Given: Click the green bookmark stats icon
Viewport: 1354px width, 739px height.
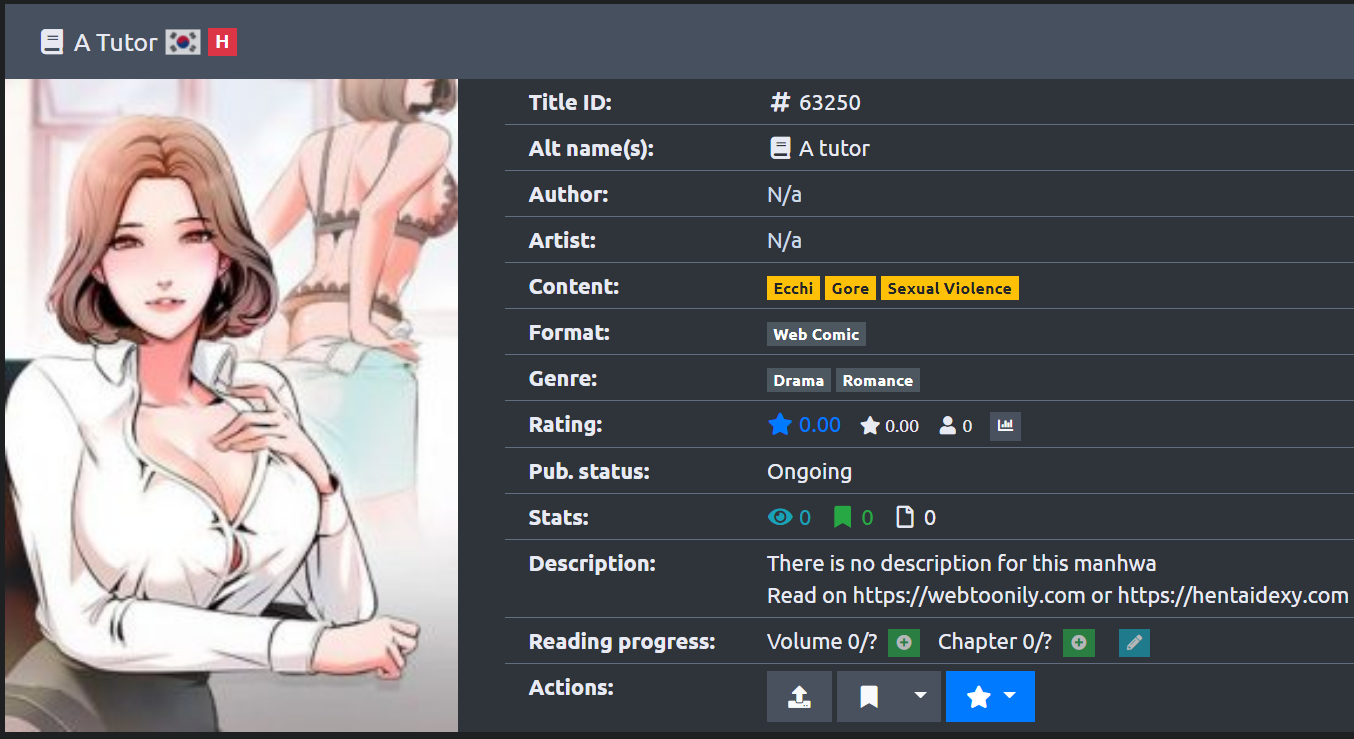Looking at the screenshot, I should pos(842,517).
